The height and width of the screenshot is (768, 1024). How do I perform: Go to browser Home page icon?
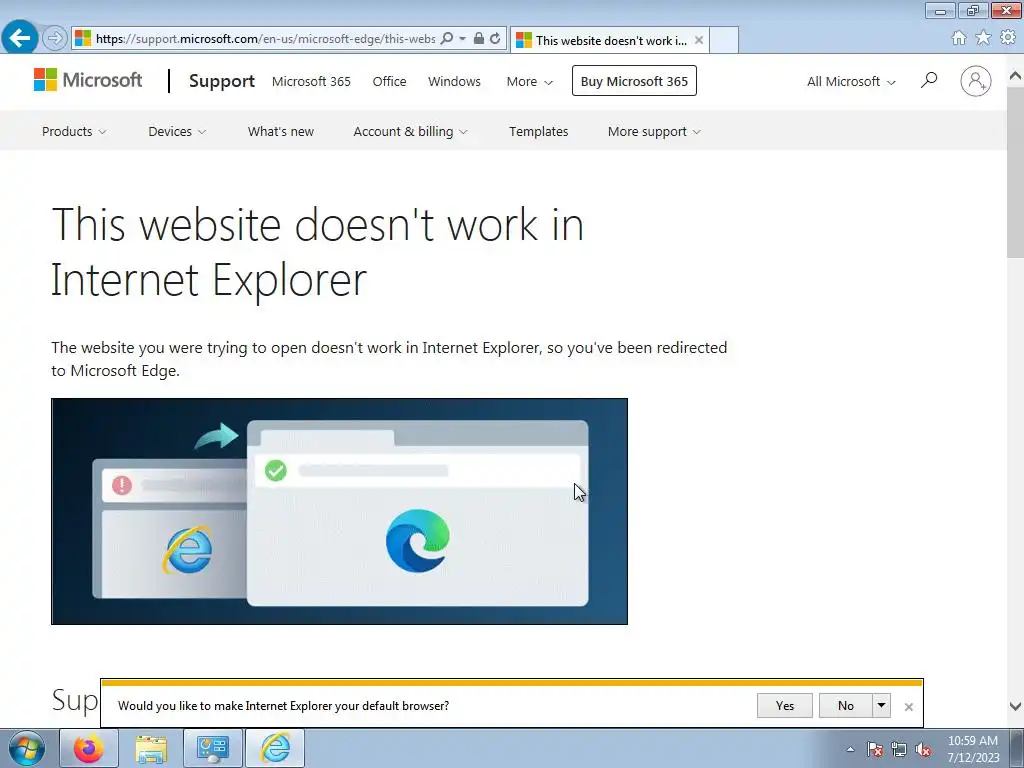959,38
